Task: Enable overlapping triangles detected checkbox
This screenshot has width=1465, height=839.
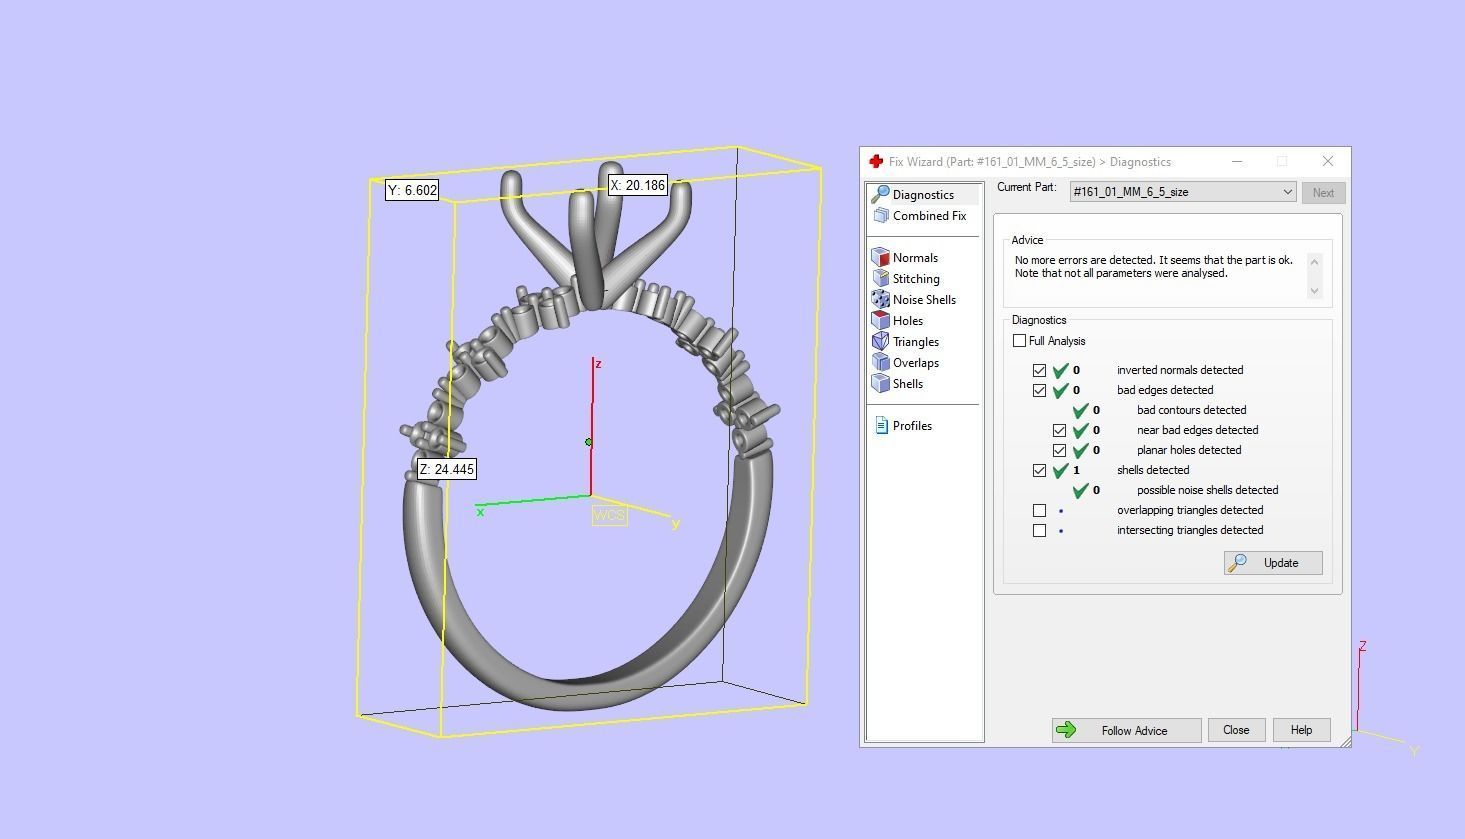Action: pyautogui.click(x=1040, y=510)
